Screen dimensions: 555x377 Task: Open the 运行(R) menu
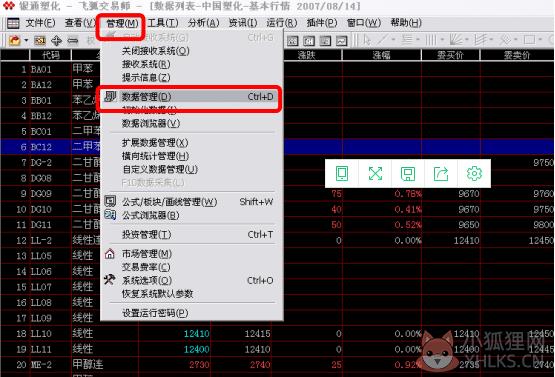pos(282,23)
